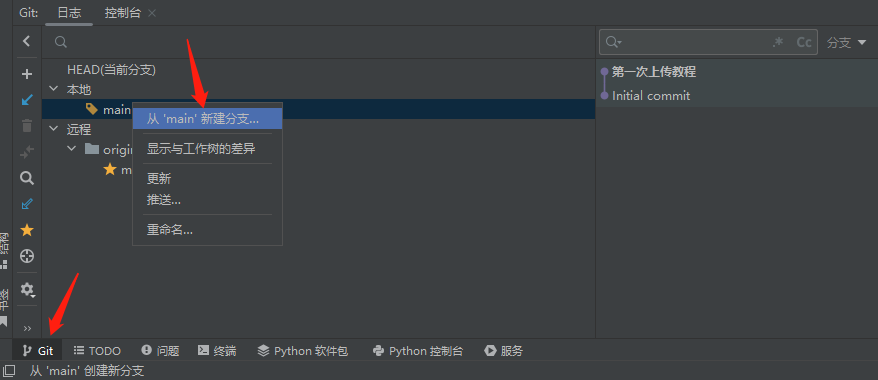Choose 推送... in the context menu
This screenshot has width=878, height=380.
[207, 200]
